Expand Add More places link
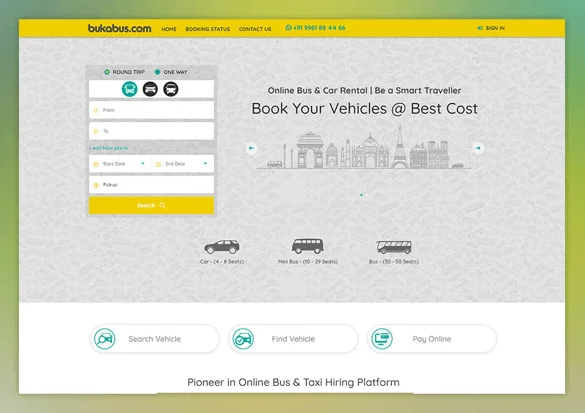This screenshot has height=413, width=585. click(108, 148)
